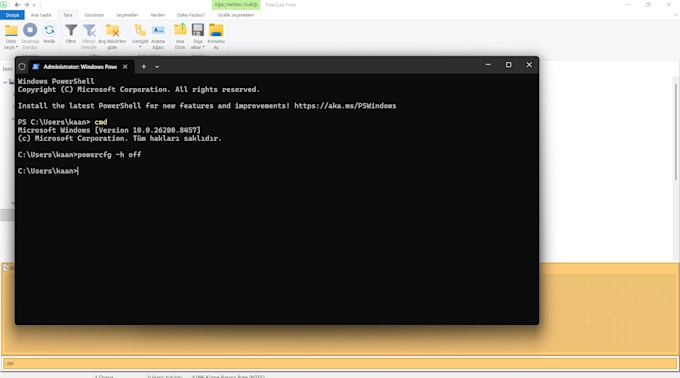Click the 'Copyright (C) Microsoft Corporation' line

139,89
